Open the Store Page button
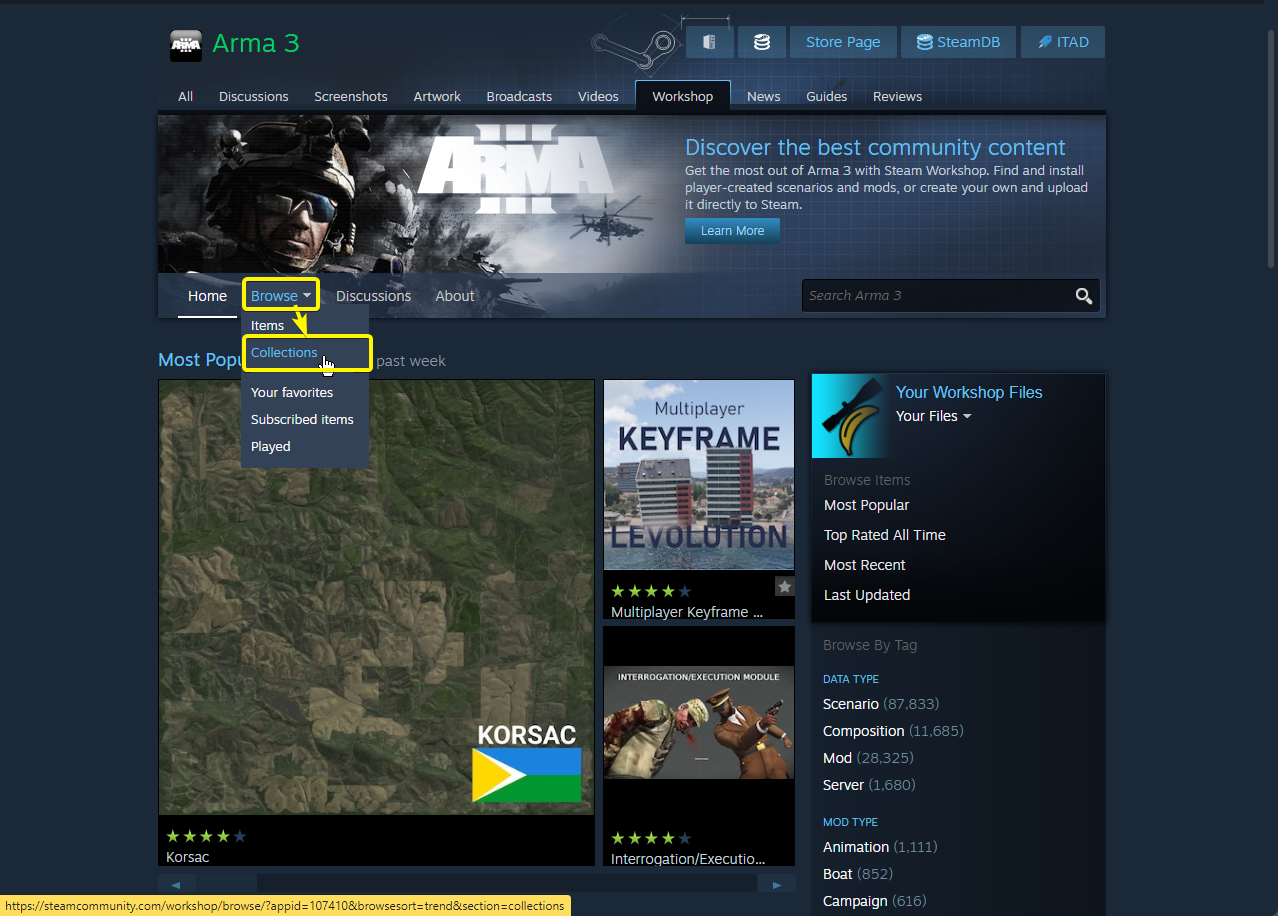The width and height of the screenshot is (1278, 916). 843,42
